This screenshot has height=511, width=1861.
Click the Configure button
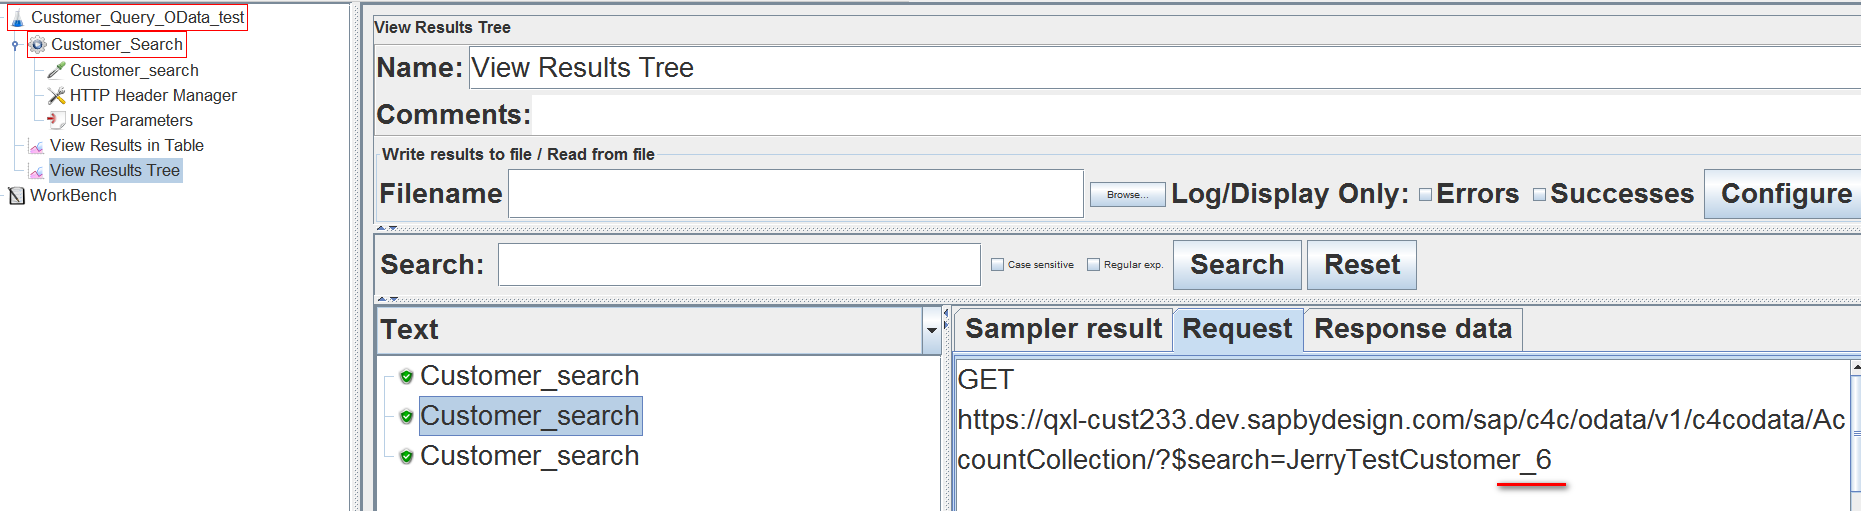coord(1785,194)
